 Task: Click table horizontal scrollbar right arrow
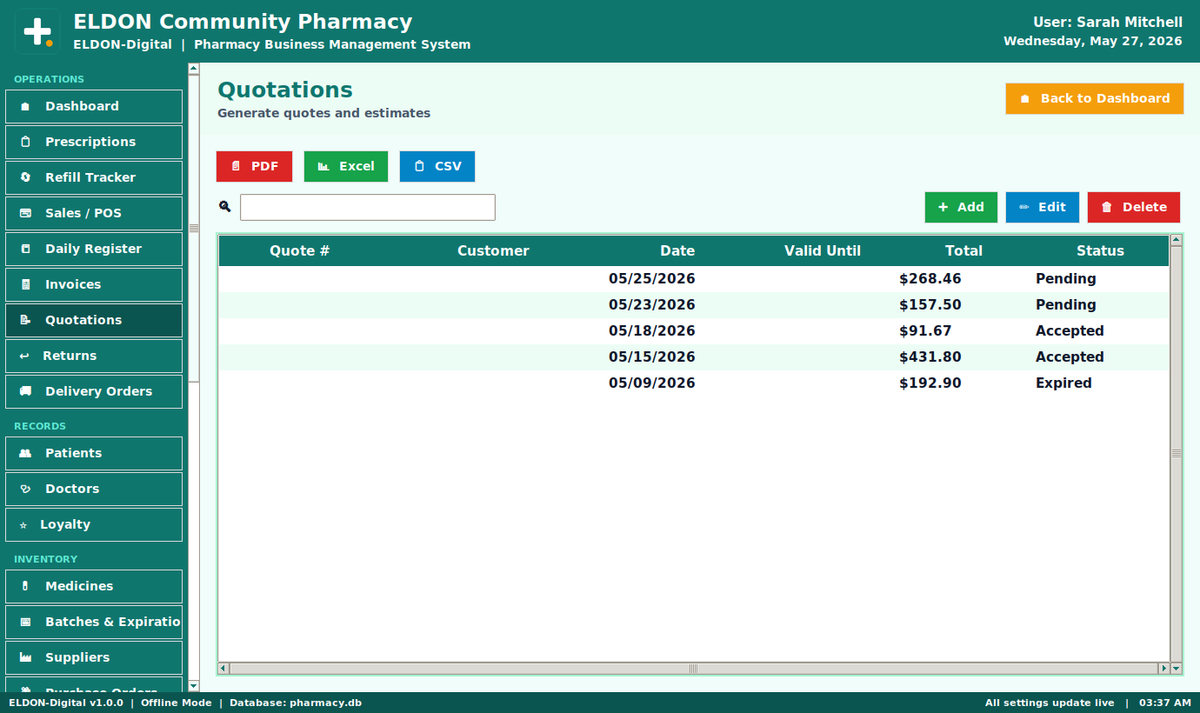tap(1163, 668)
